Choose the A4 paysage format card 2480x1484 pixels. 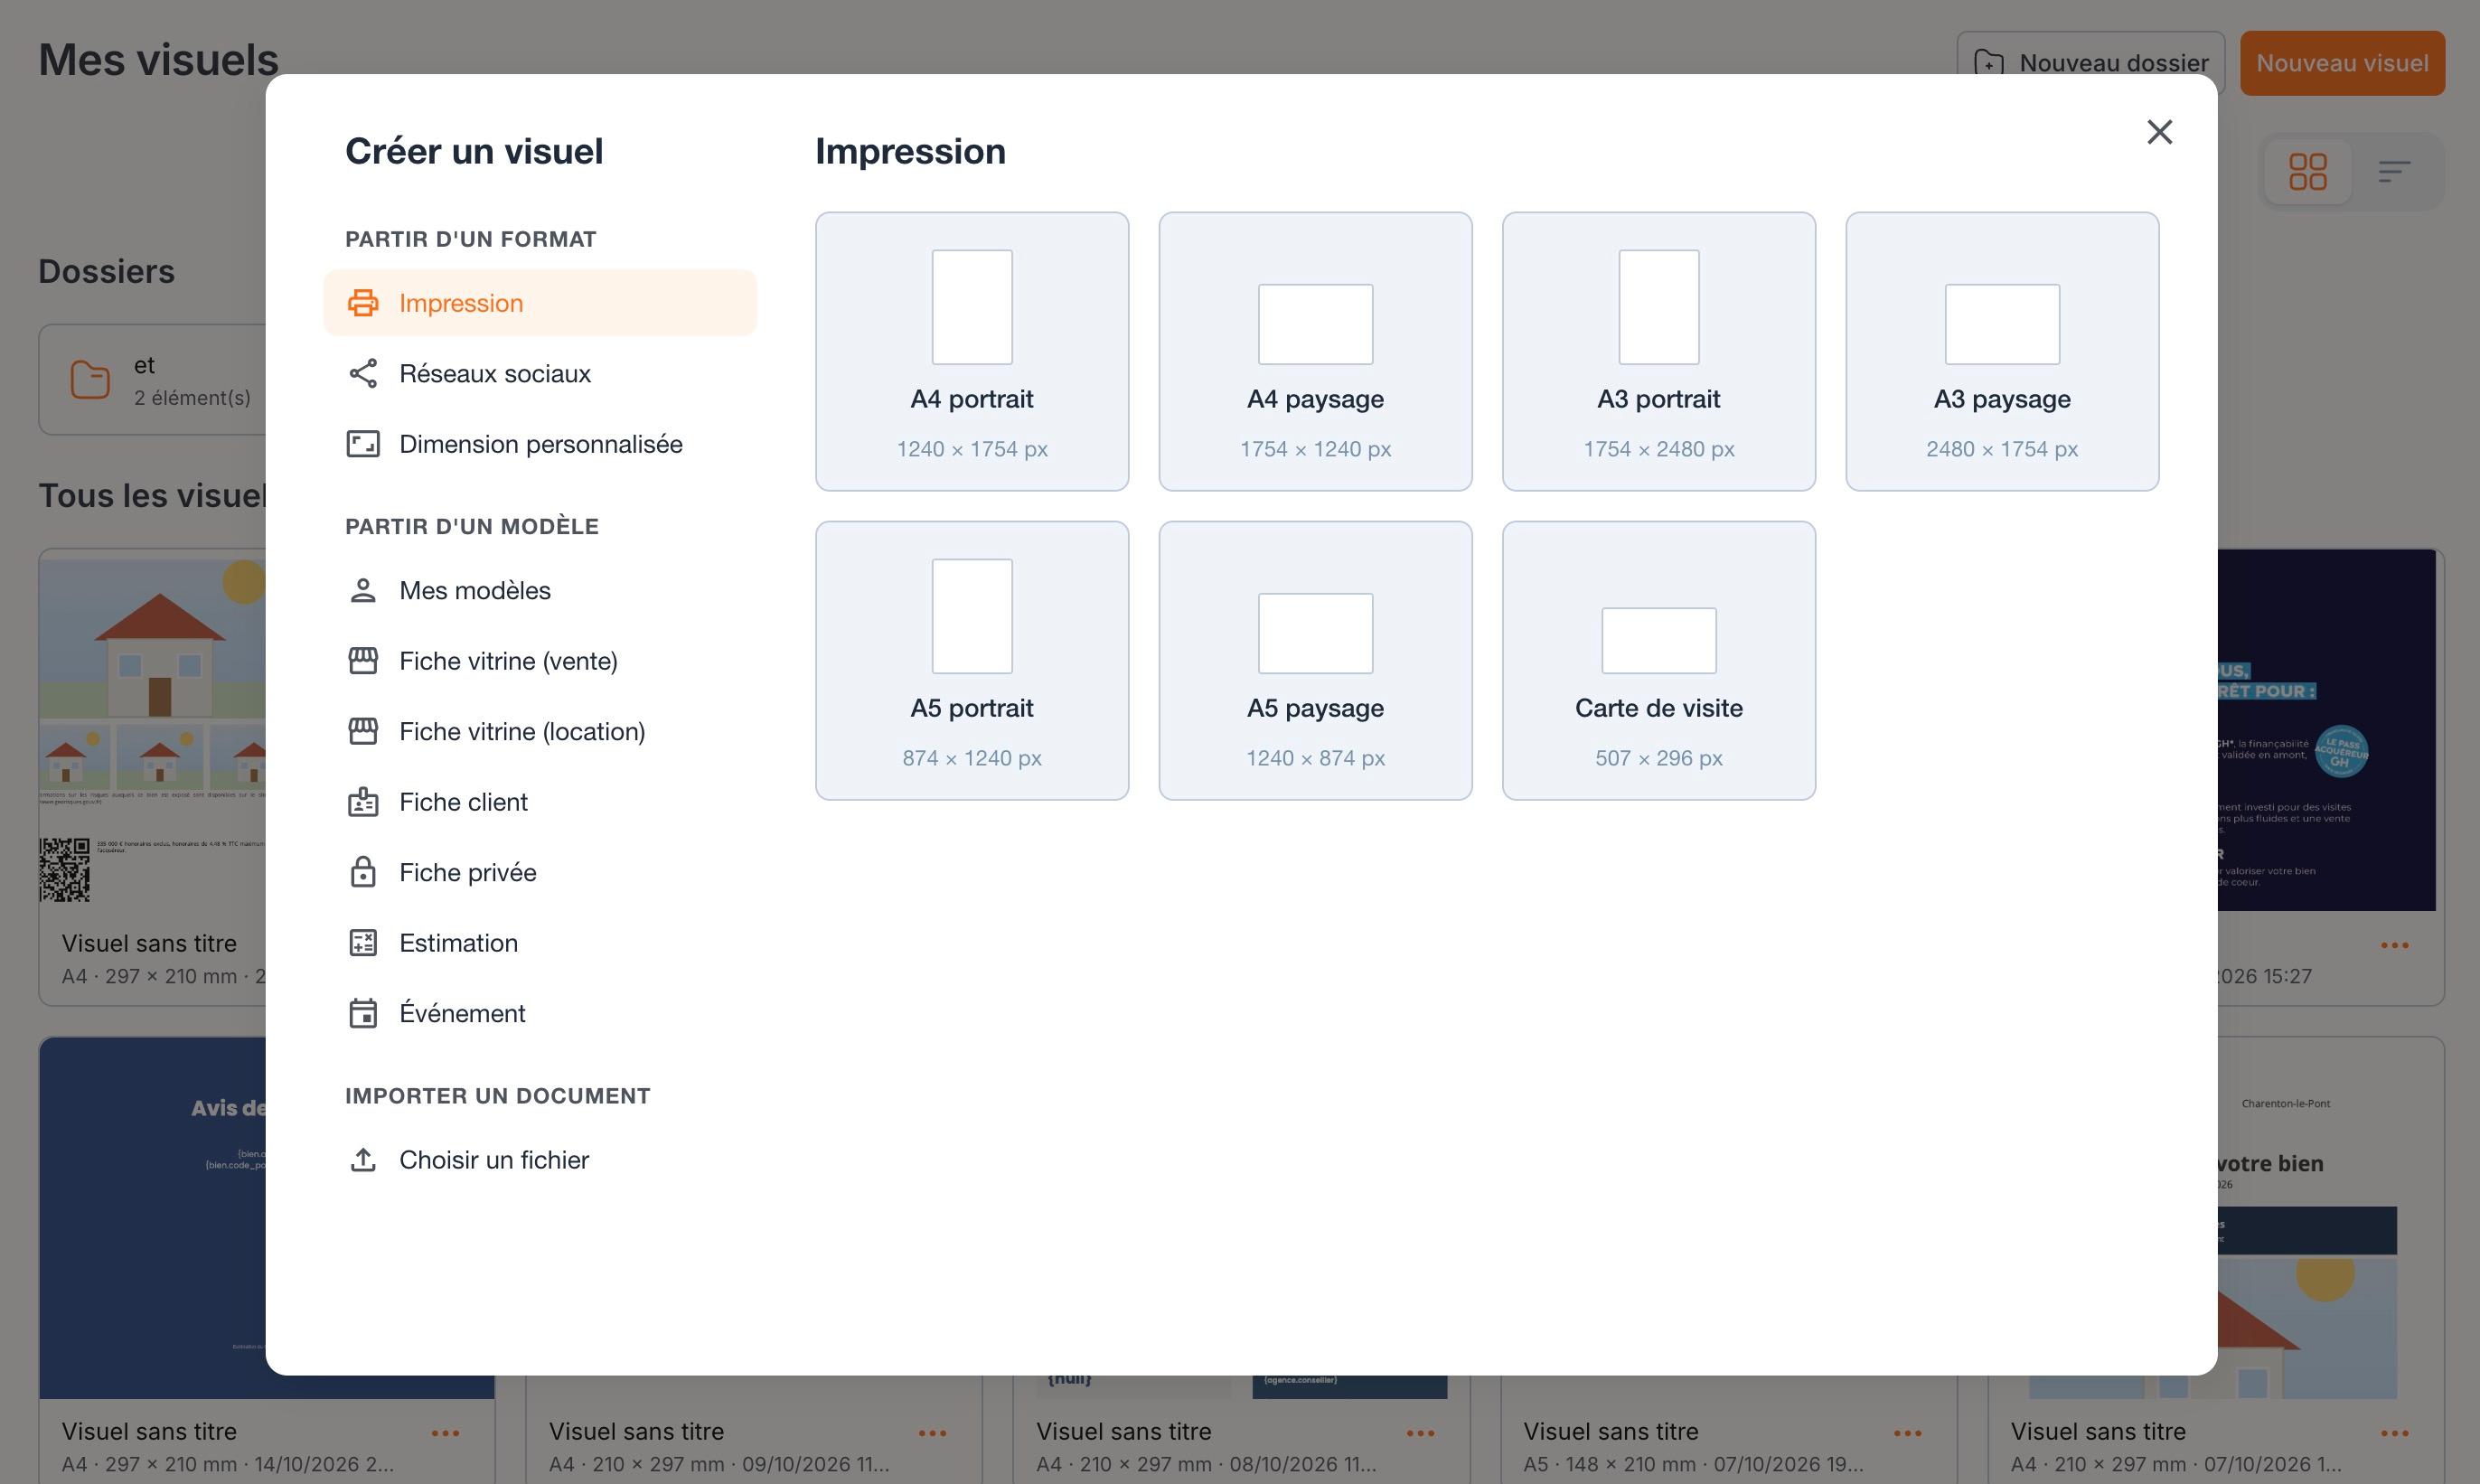point(1315,351)
